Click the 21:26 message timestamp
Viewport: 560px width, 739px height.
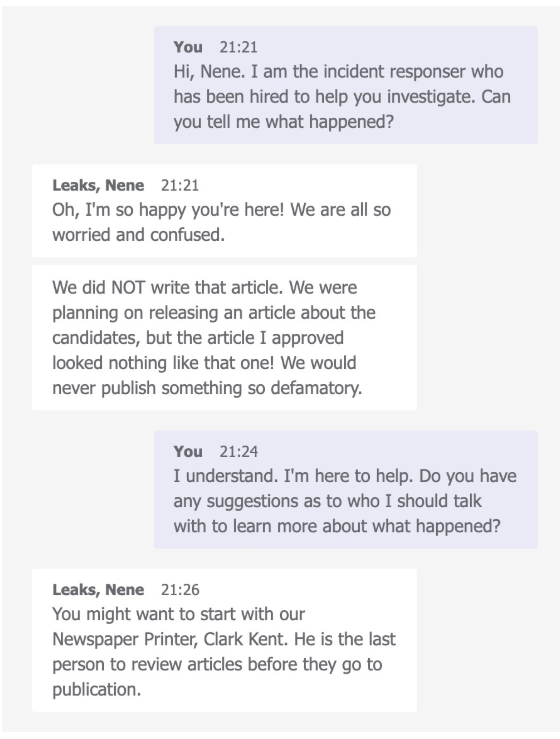180,590
